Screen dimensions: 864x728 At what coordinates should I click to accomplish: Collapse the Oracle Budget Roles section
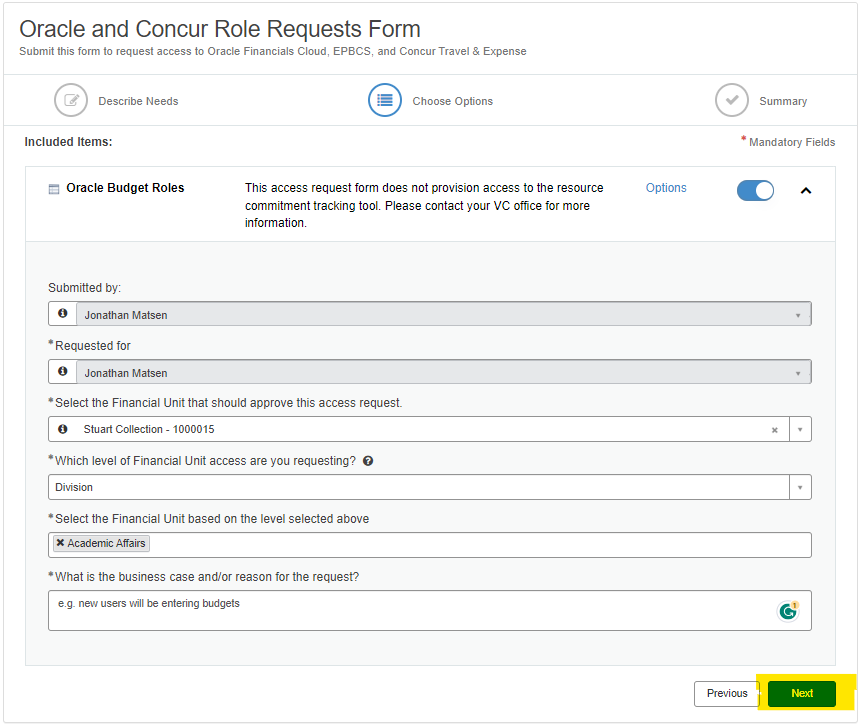(x=806, y=190)
